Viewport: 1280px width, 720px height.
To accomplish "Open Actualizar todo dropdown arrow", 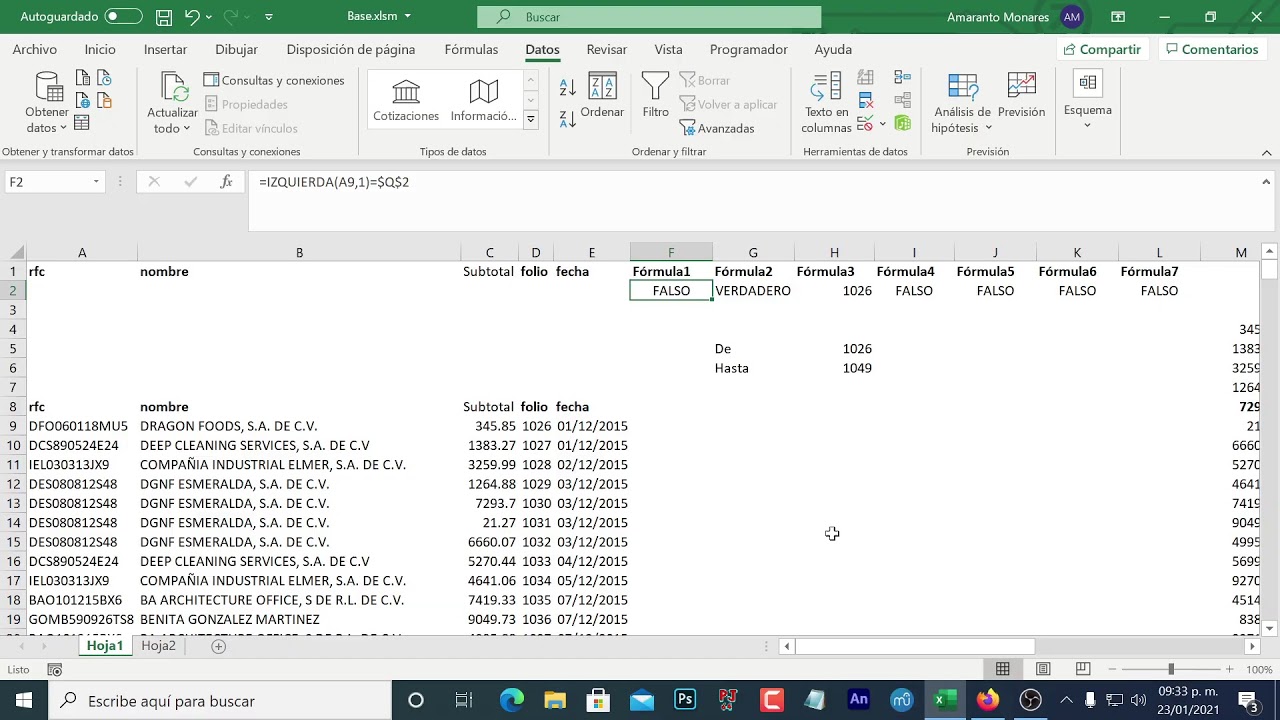I will [x=186, y=128].
